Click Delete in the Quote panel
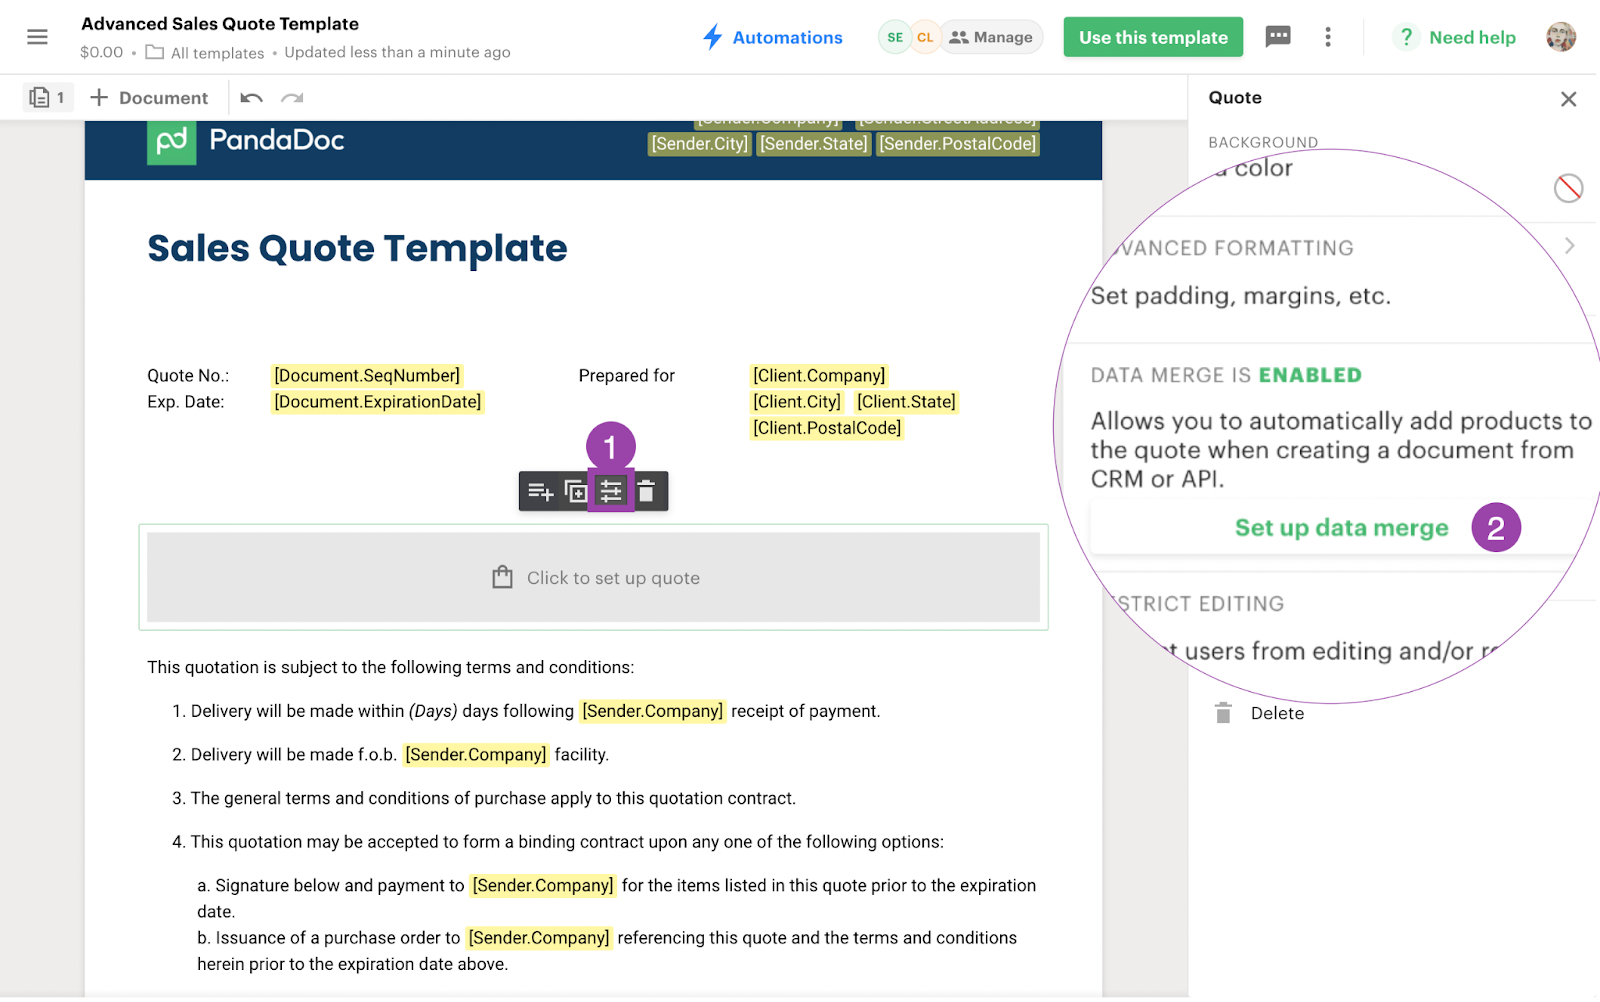Image resolution: width=1600 pixels, height=1002 pixels. coord(1260,713)
